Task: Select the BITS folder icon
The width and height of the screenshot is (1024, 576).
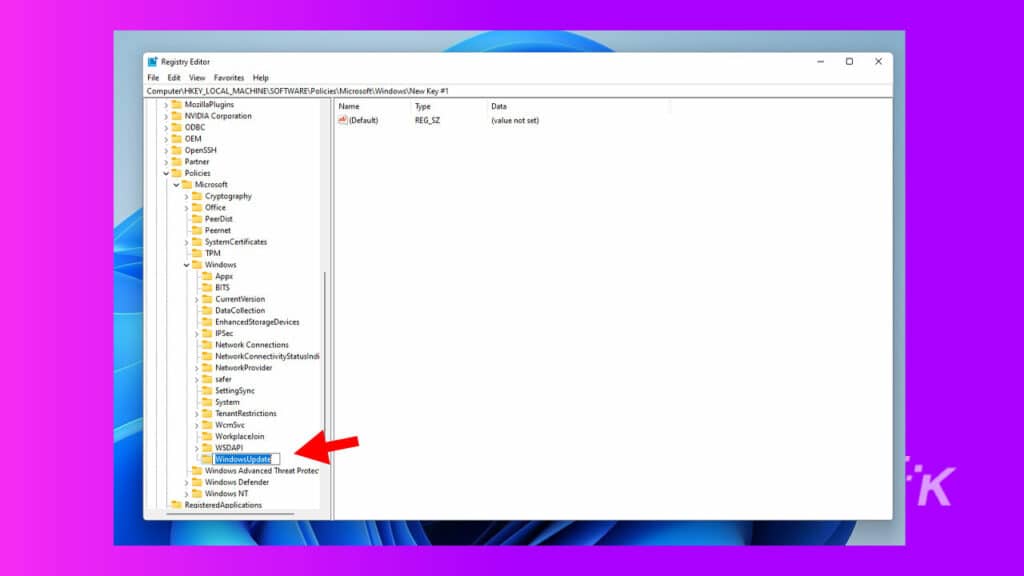Action: point(207,287)
